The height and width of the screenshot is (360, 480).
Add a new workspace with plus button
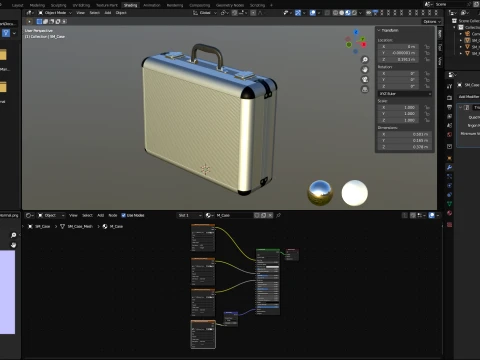point(271,5)
